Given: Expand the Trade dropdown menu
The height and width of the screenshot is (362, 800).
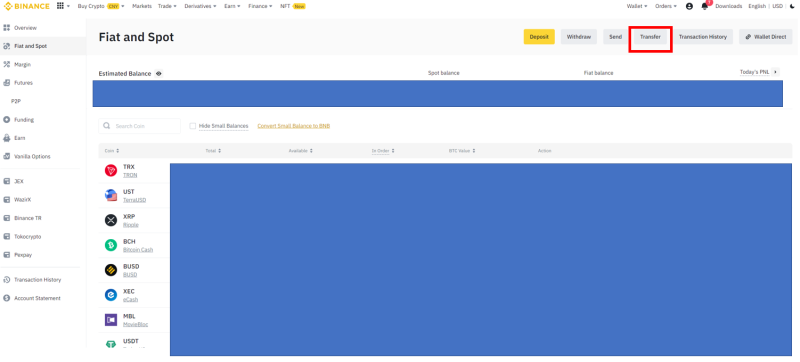Looking at the screenshot, I should [167, 6].
